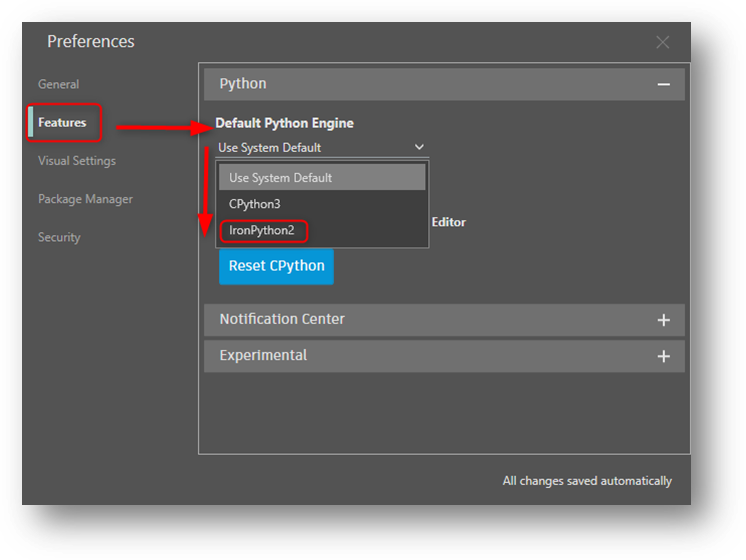This screenshot has width=746, height=560.
Task: Select the Features tab in sidebar
Action: (62, 123)
